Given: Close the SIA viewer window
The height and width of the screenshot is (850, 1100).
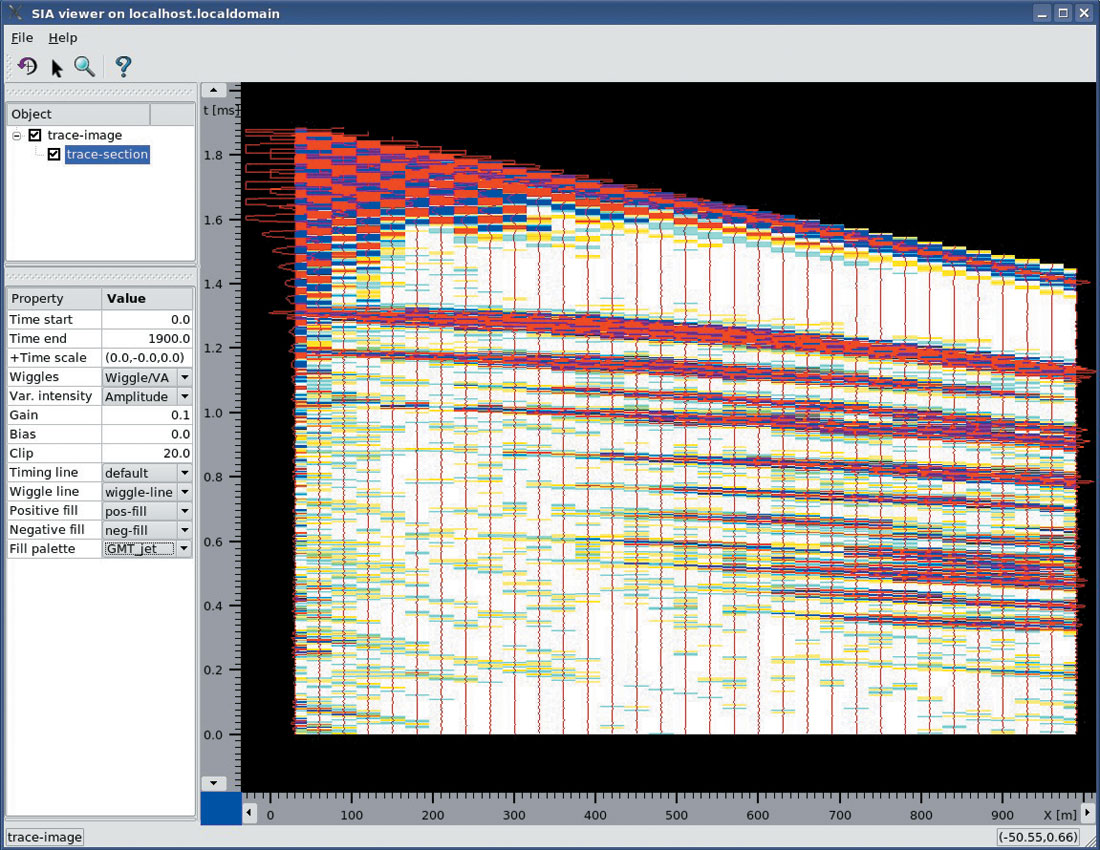Looking at the screenshot, I should (x=1084, y=13).
